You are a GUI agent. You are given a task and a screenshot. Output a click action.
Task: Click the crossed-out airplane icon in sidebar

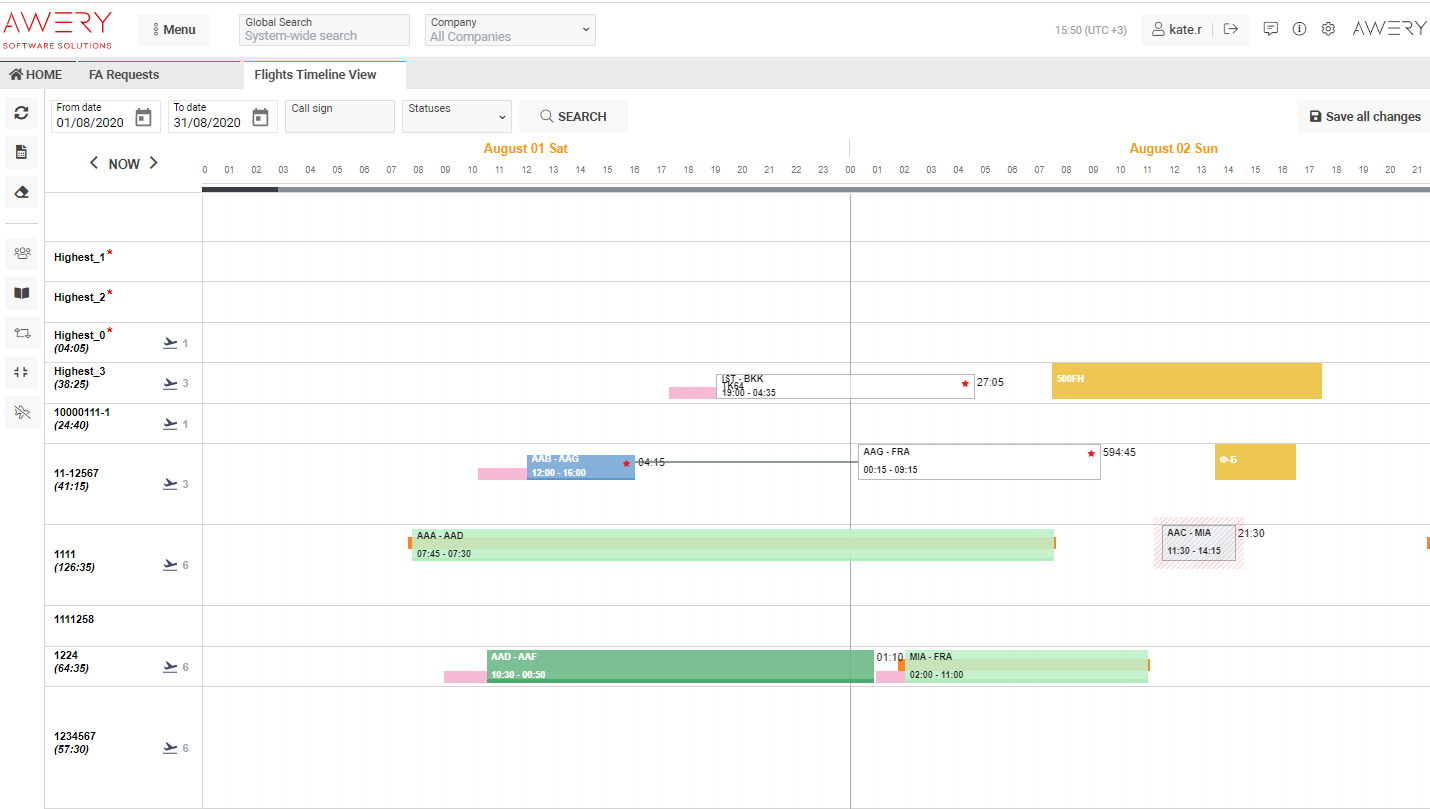click(x=22, y=411)
